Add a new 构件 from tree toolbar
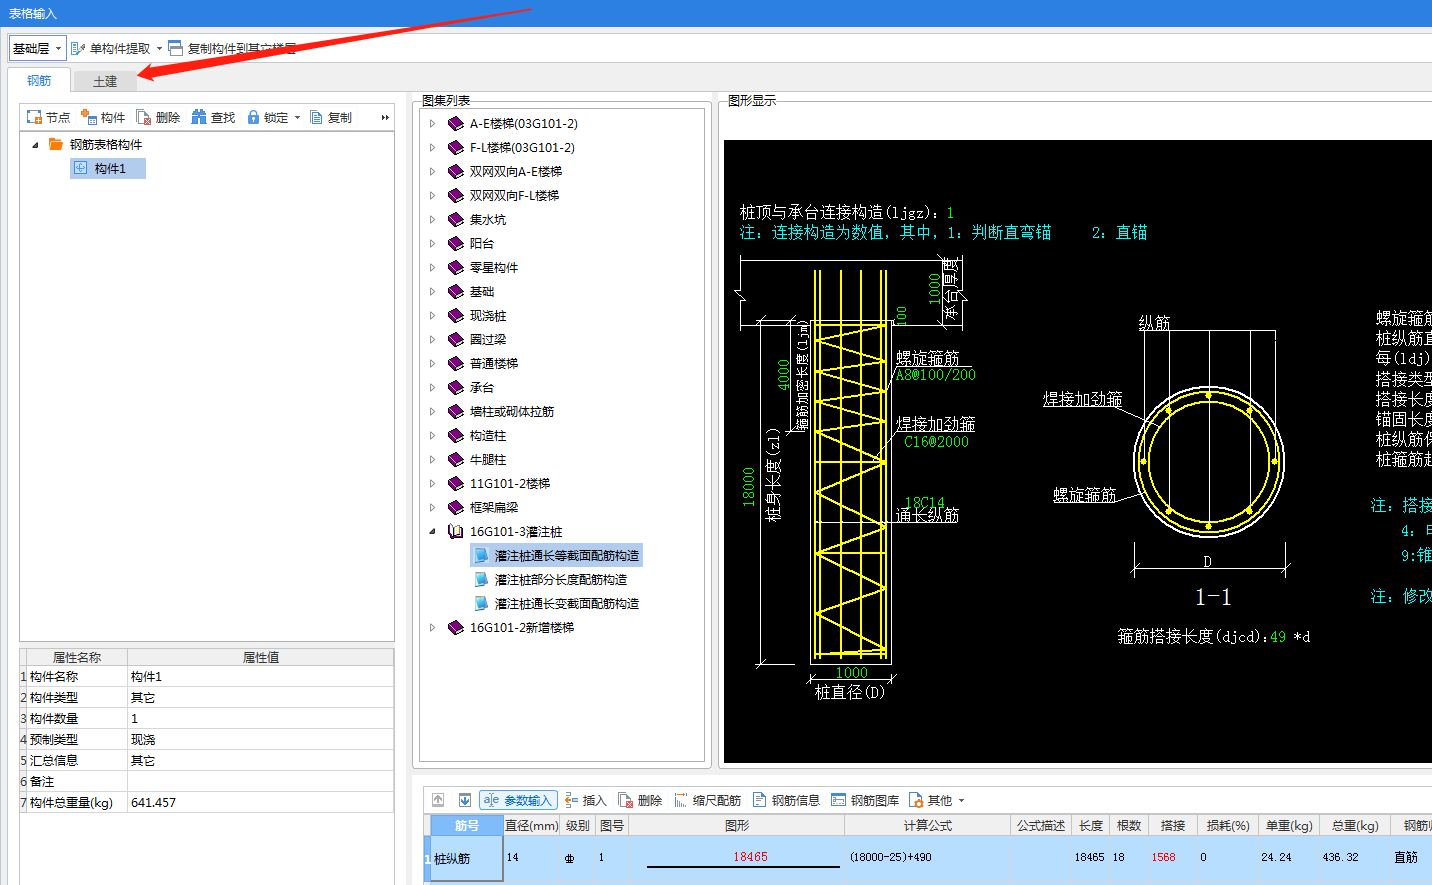This screenshot has height=885, width=1432. pos(103,117)
